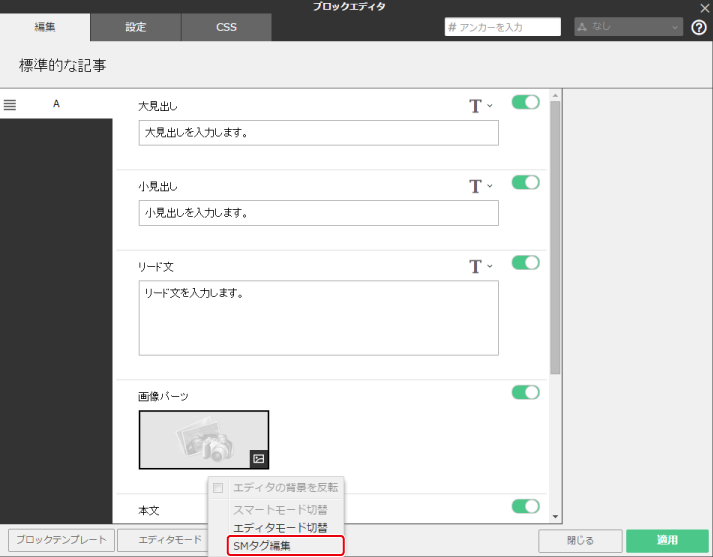The image size is (713, 557).
Task: Expand リード文 T format dropdown arrow
Action: point(490,266)
